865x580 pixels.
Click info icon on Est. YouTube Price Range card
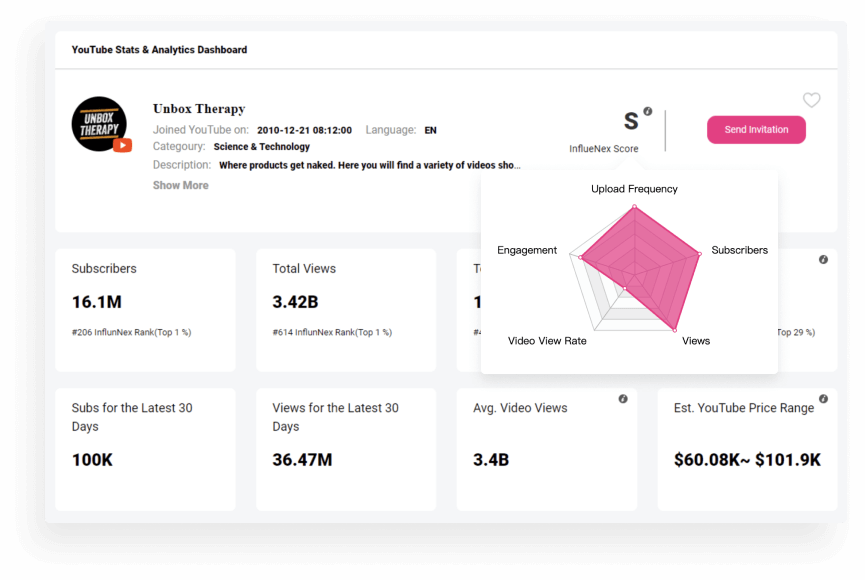[x=823, y=398]
